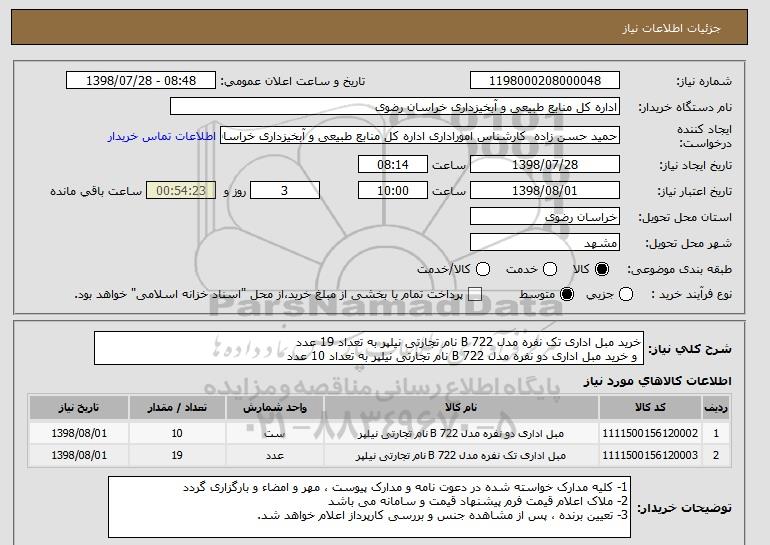Click the buyer organization name field
The height and width of the screenshot is (545, 770).
(395, 107)
